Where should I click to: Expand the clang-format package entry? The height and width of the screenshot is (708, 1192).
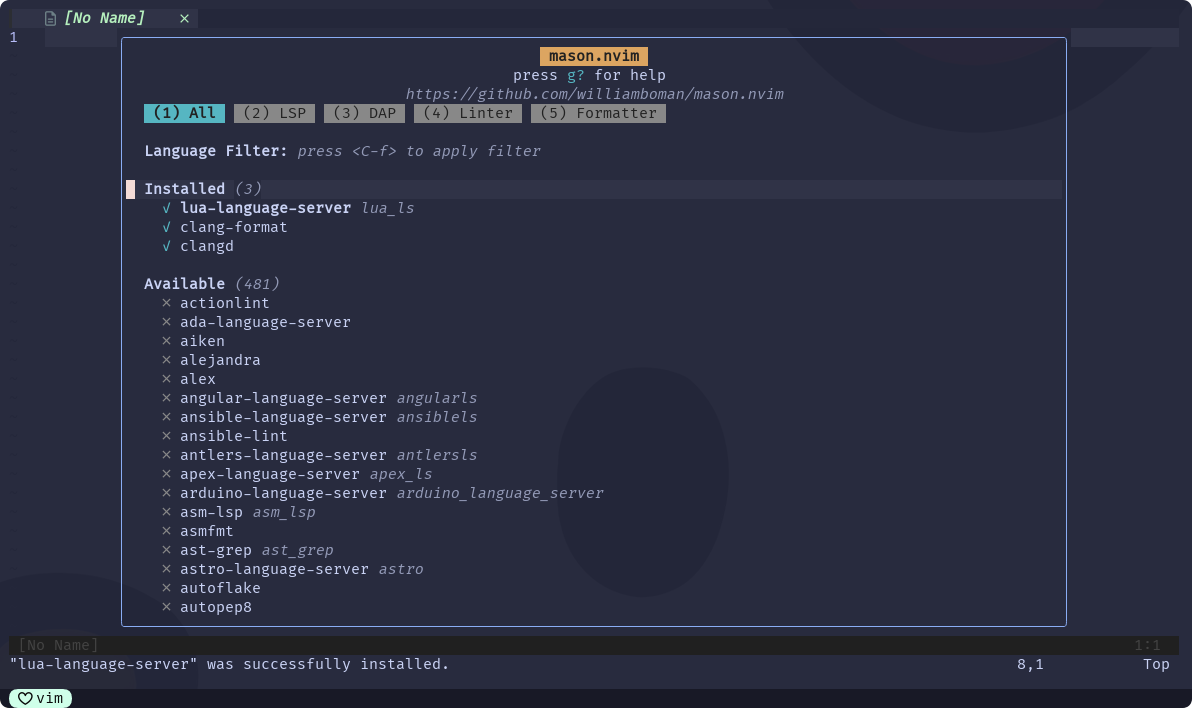[233, 227]
